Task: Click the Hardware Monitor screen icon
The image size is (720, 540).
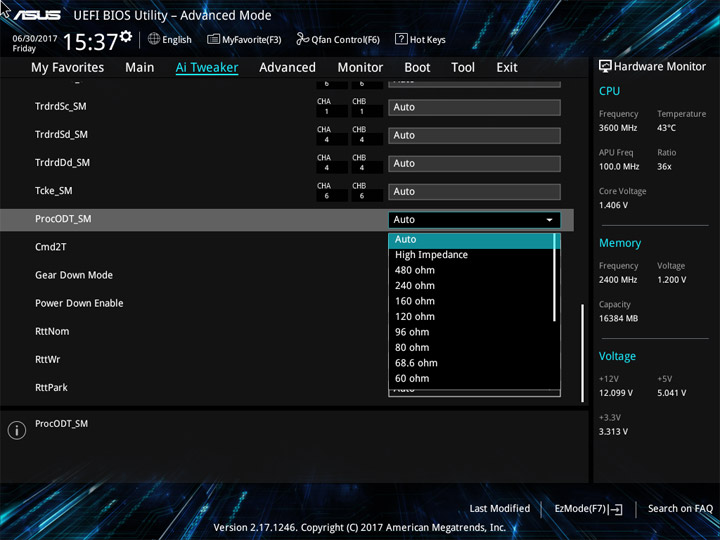Action: [605, 66]
